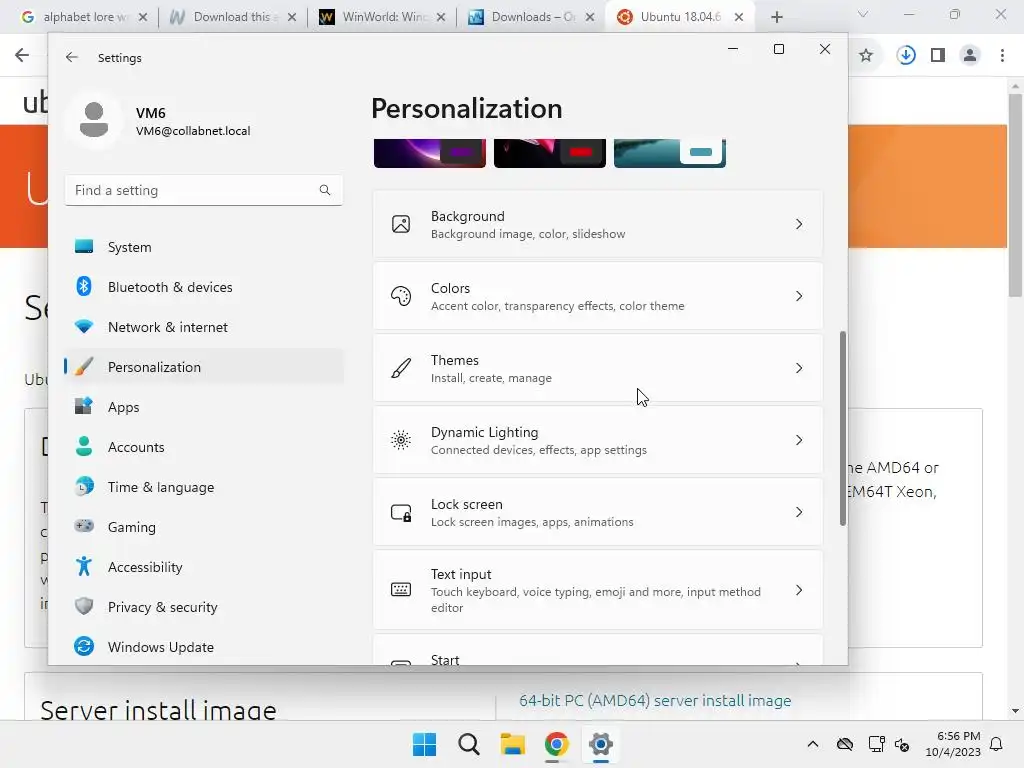Click the Themes brush icon

(401, 368)
